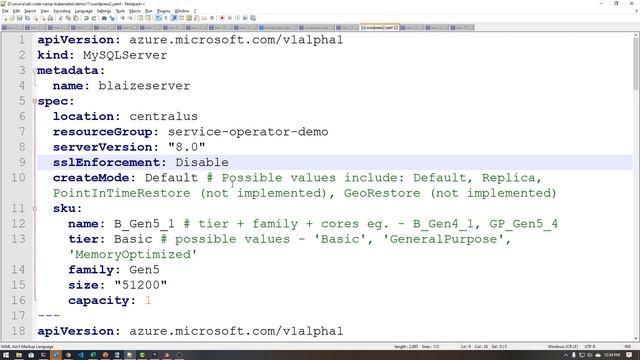Click the Open file toolbar icon

pyautogui.click(x=12, y=18)
